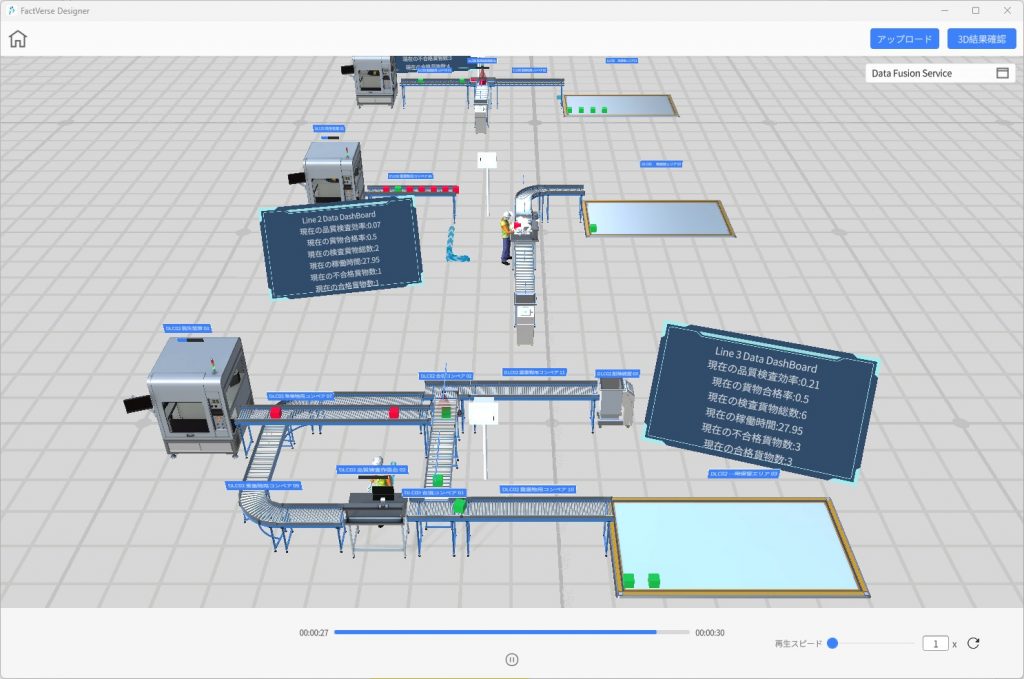Select the worker at Line 3 inspection station
This screenshot has width=1024, height=679.
click(381, 489)
